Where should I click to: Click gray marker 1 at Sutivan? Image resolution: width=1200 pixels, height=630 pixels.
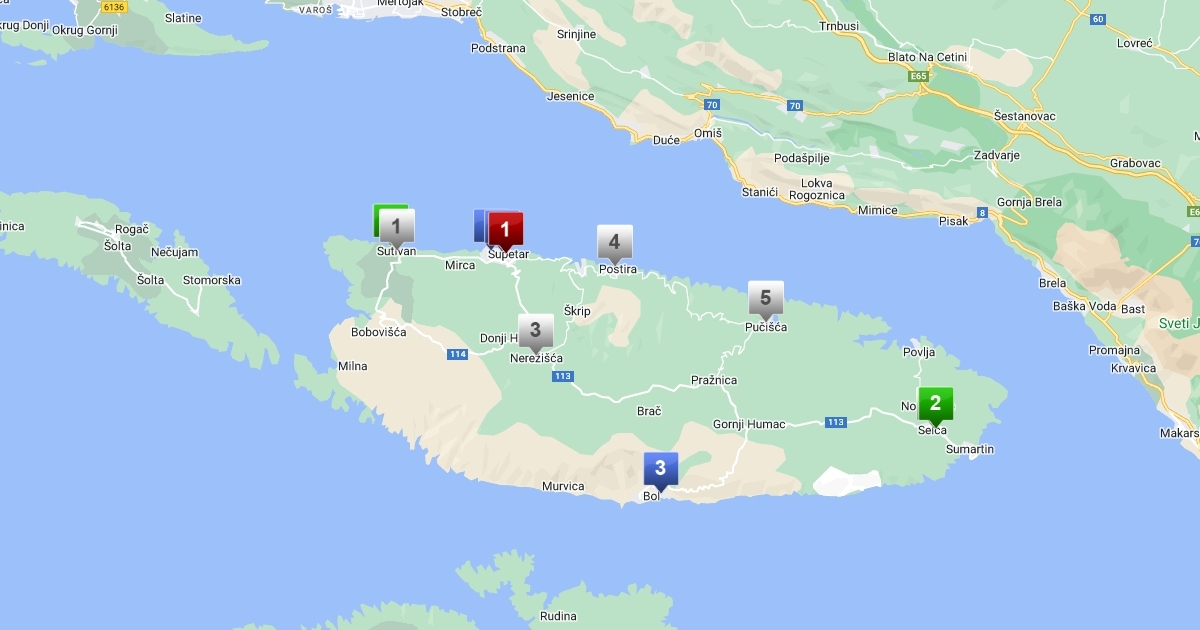(397, 226)
